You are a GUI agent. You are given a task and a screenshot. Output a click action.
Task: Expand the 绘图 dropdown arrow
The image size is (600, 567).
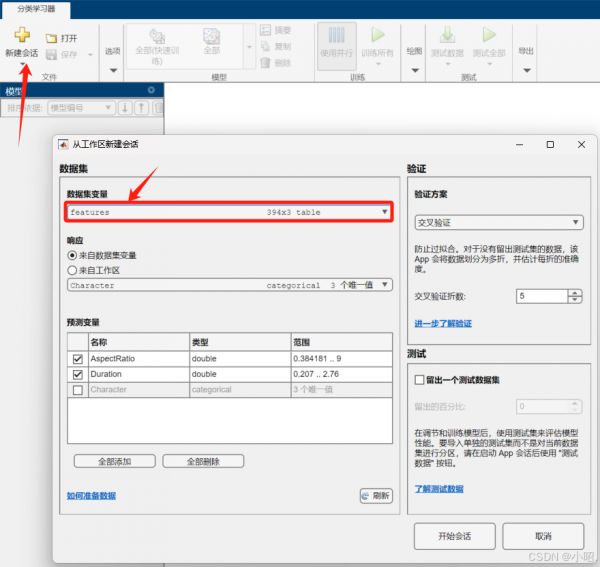point(415,70)
